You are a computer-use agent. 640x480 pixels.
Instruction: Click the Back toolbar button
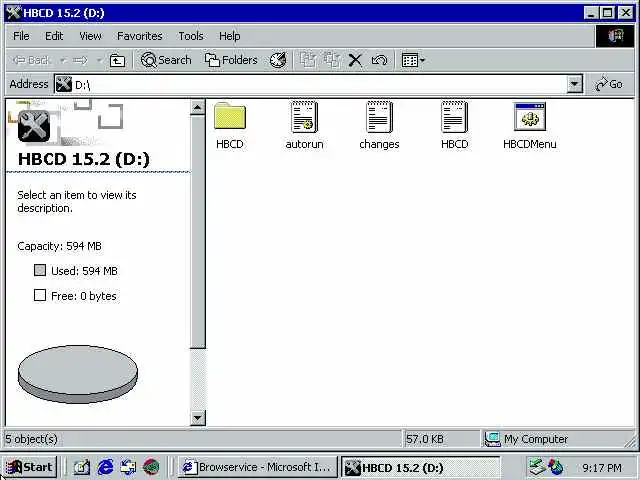tap(31, 60)
